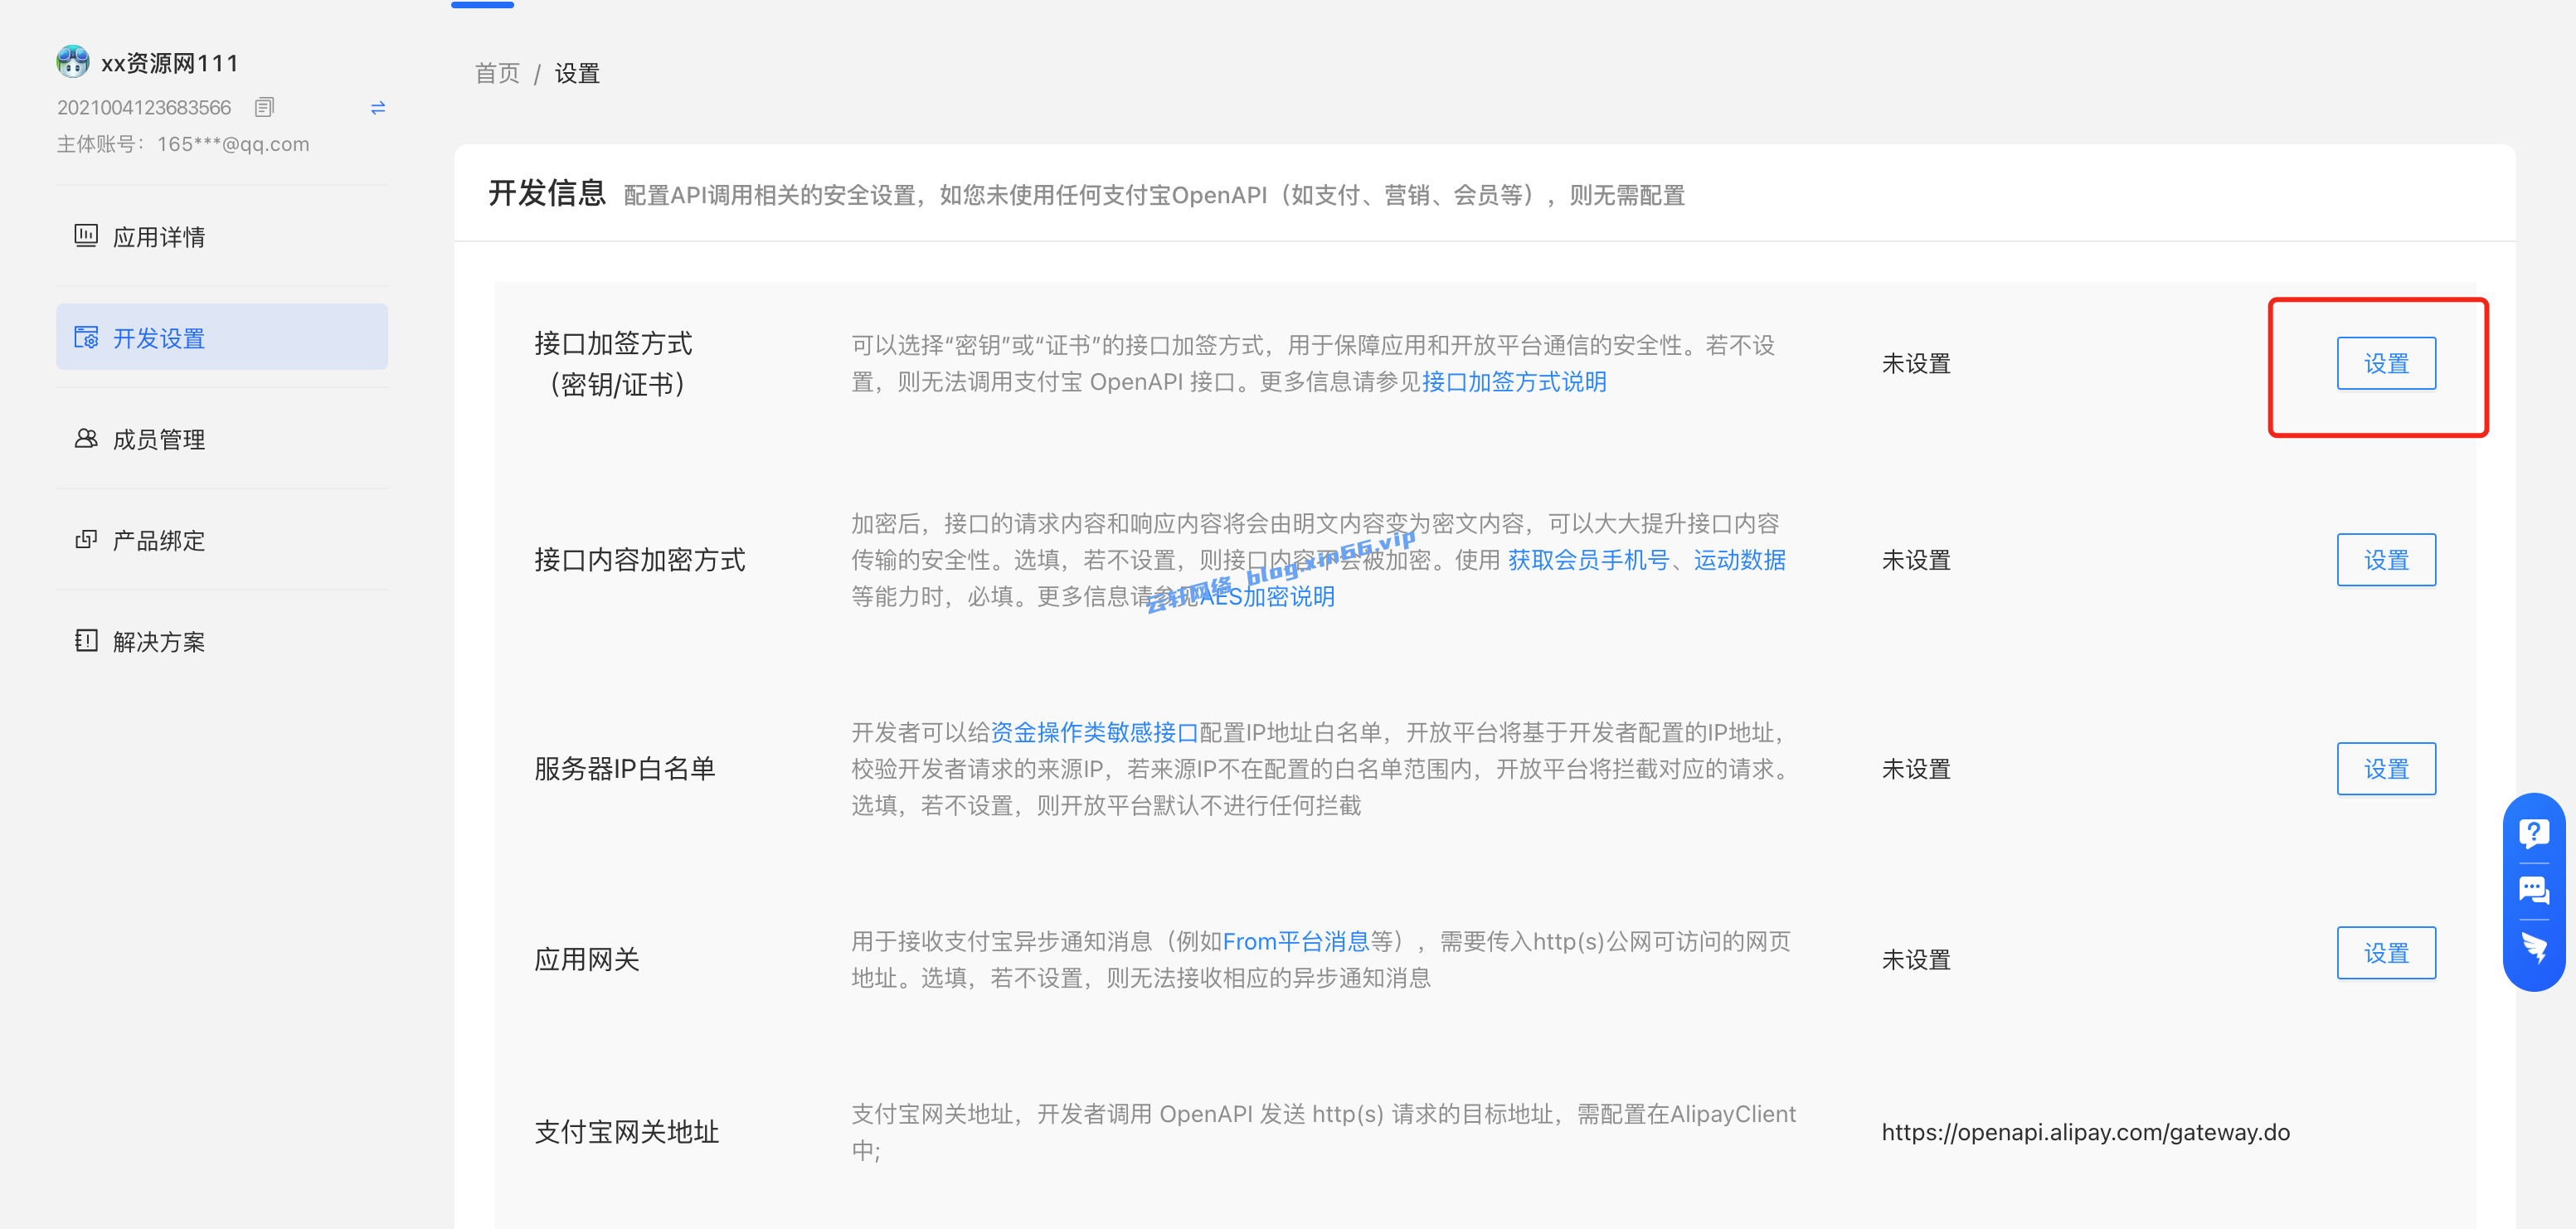Click the 未设置 status for 接口内容加密方式
Screen dimensions: 2576x1229
pyautogui.click(x=1916, y=560)
